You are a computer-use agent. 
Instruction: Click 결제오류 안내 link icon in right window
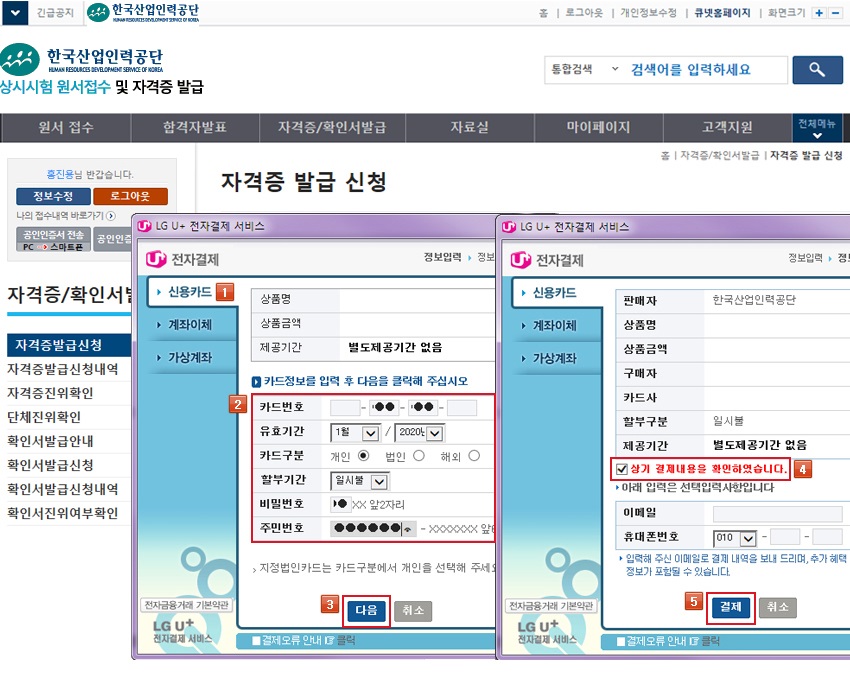pos(694,641)
